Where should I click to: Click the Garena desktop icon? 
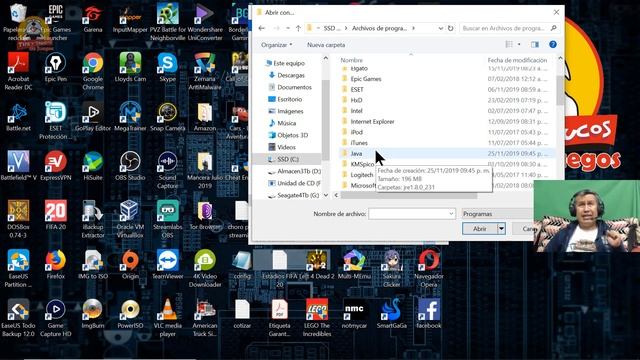pos(93,19)
